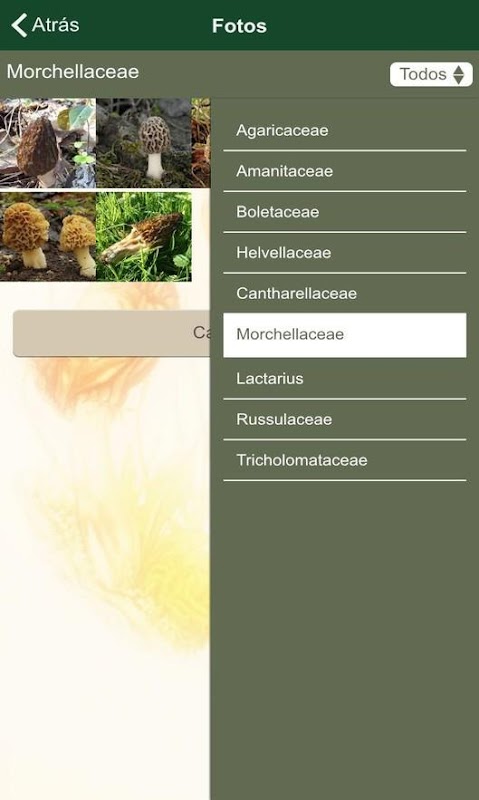The image size is (479, 800).
Task: Select the highlighted Morchellaceae item
Action: coord(345,335)
